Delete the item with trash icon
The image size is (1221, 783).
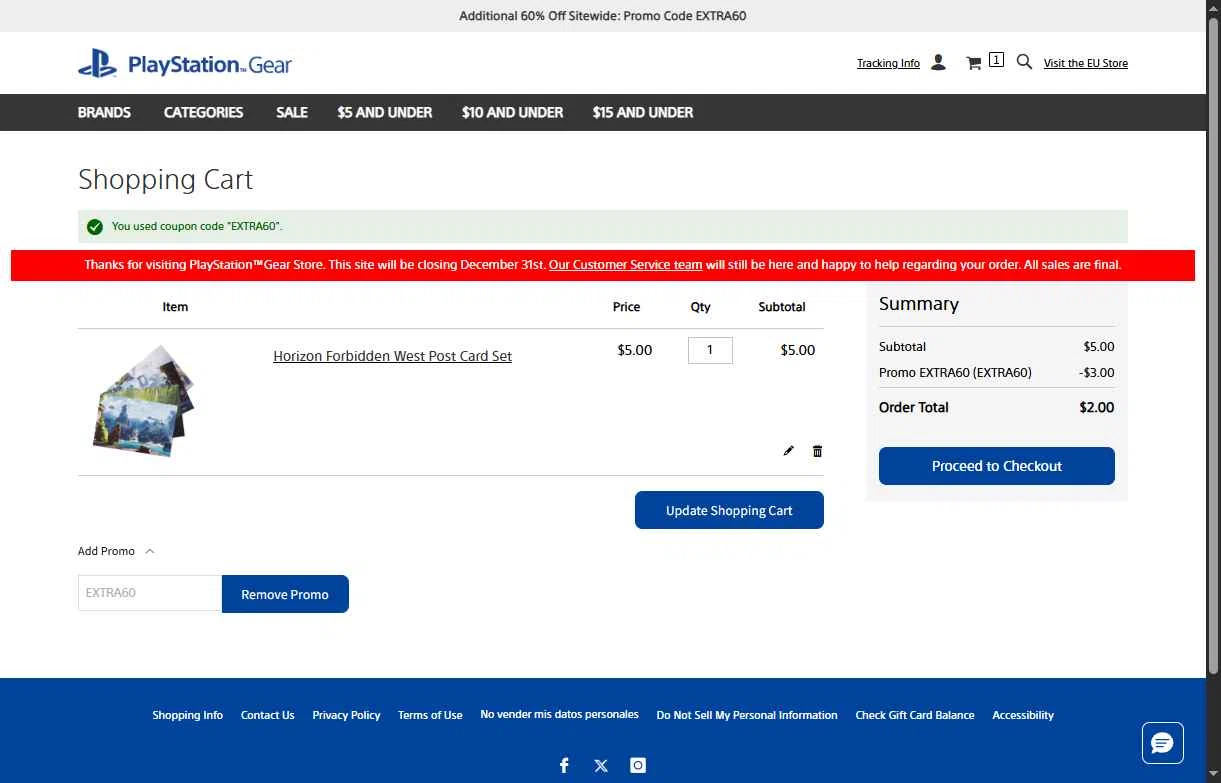[x=817, y=451]
